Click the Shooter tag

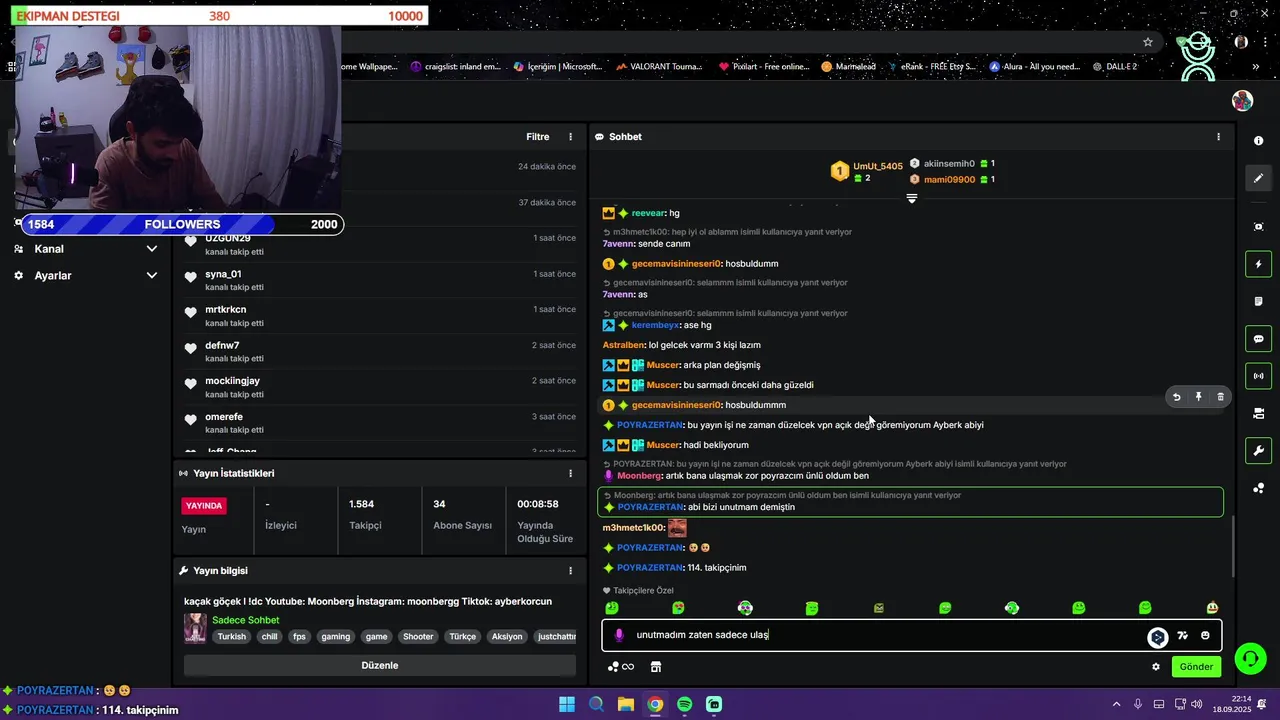pos(418,636)
